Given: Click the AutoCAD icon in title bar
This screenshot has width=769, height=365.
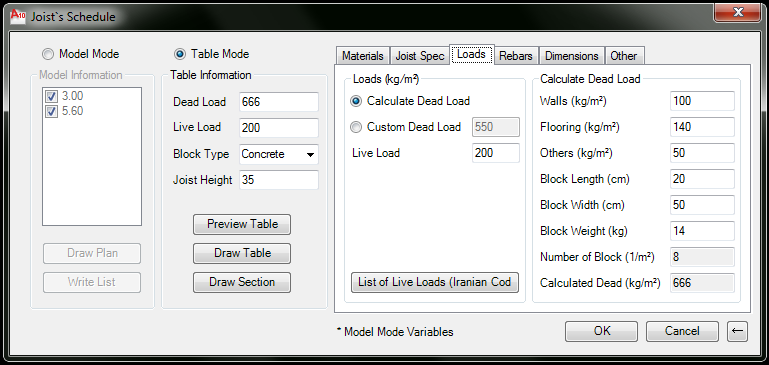Looking at the screenshot, I should 18,16.
